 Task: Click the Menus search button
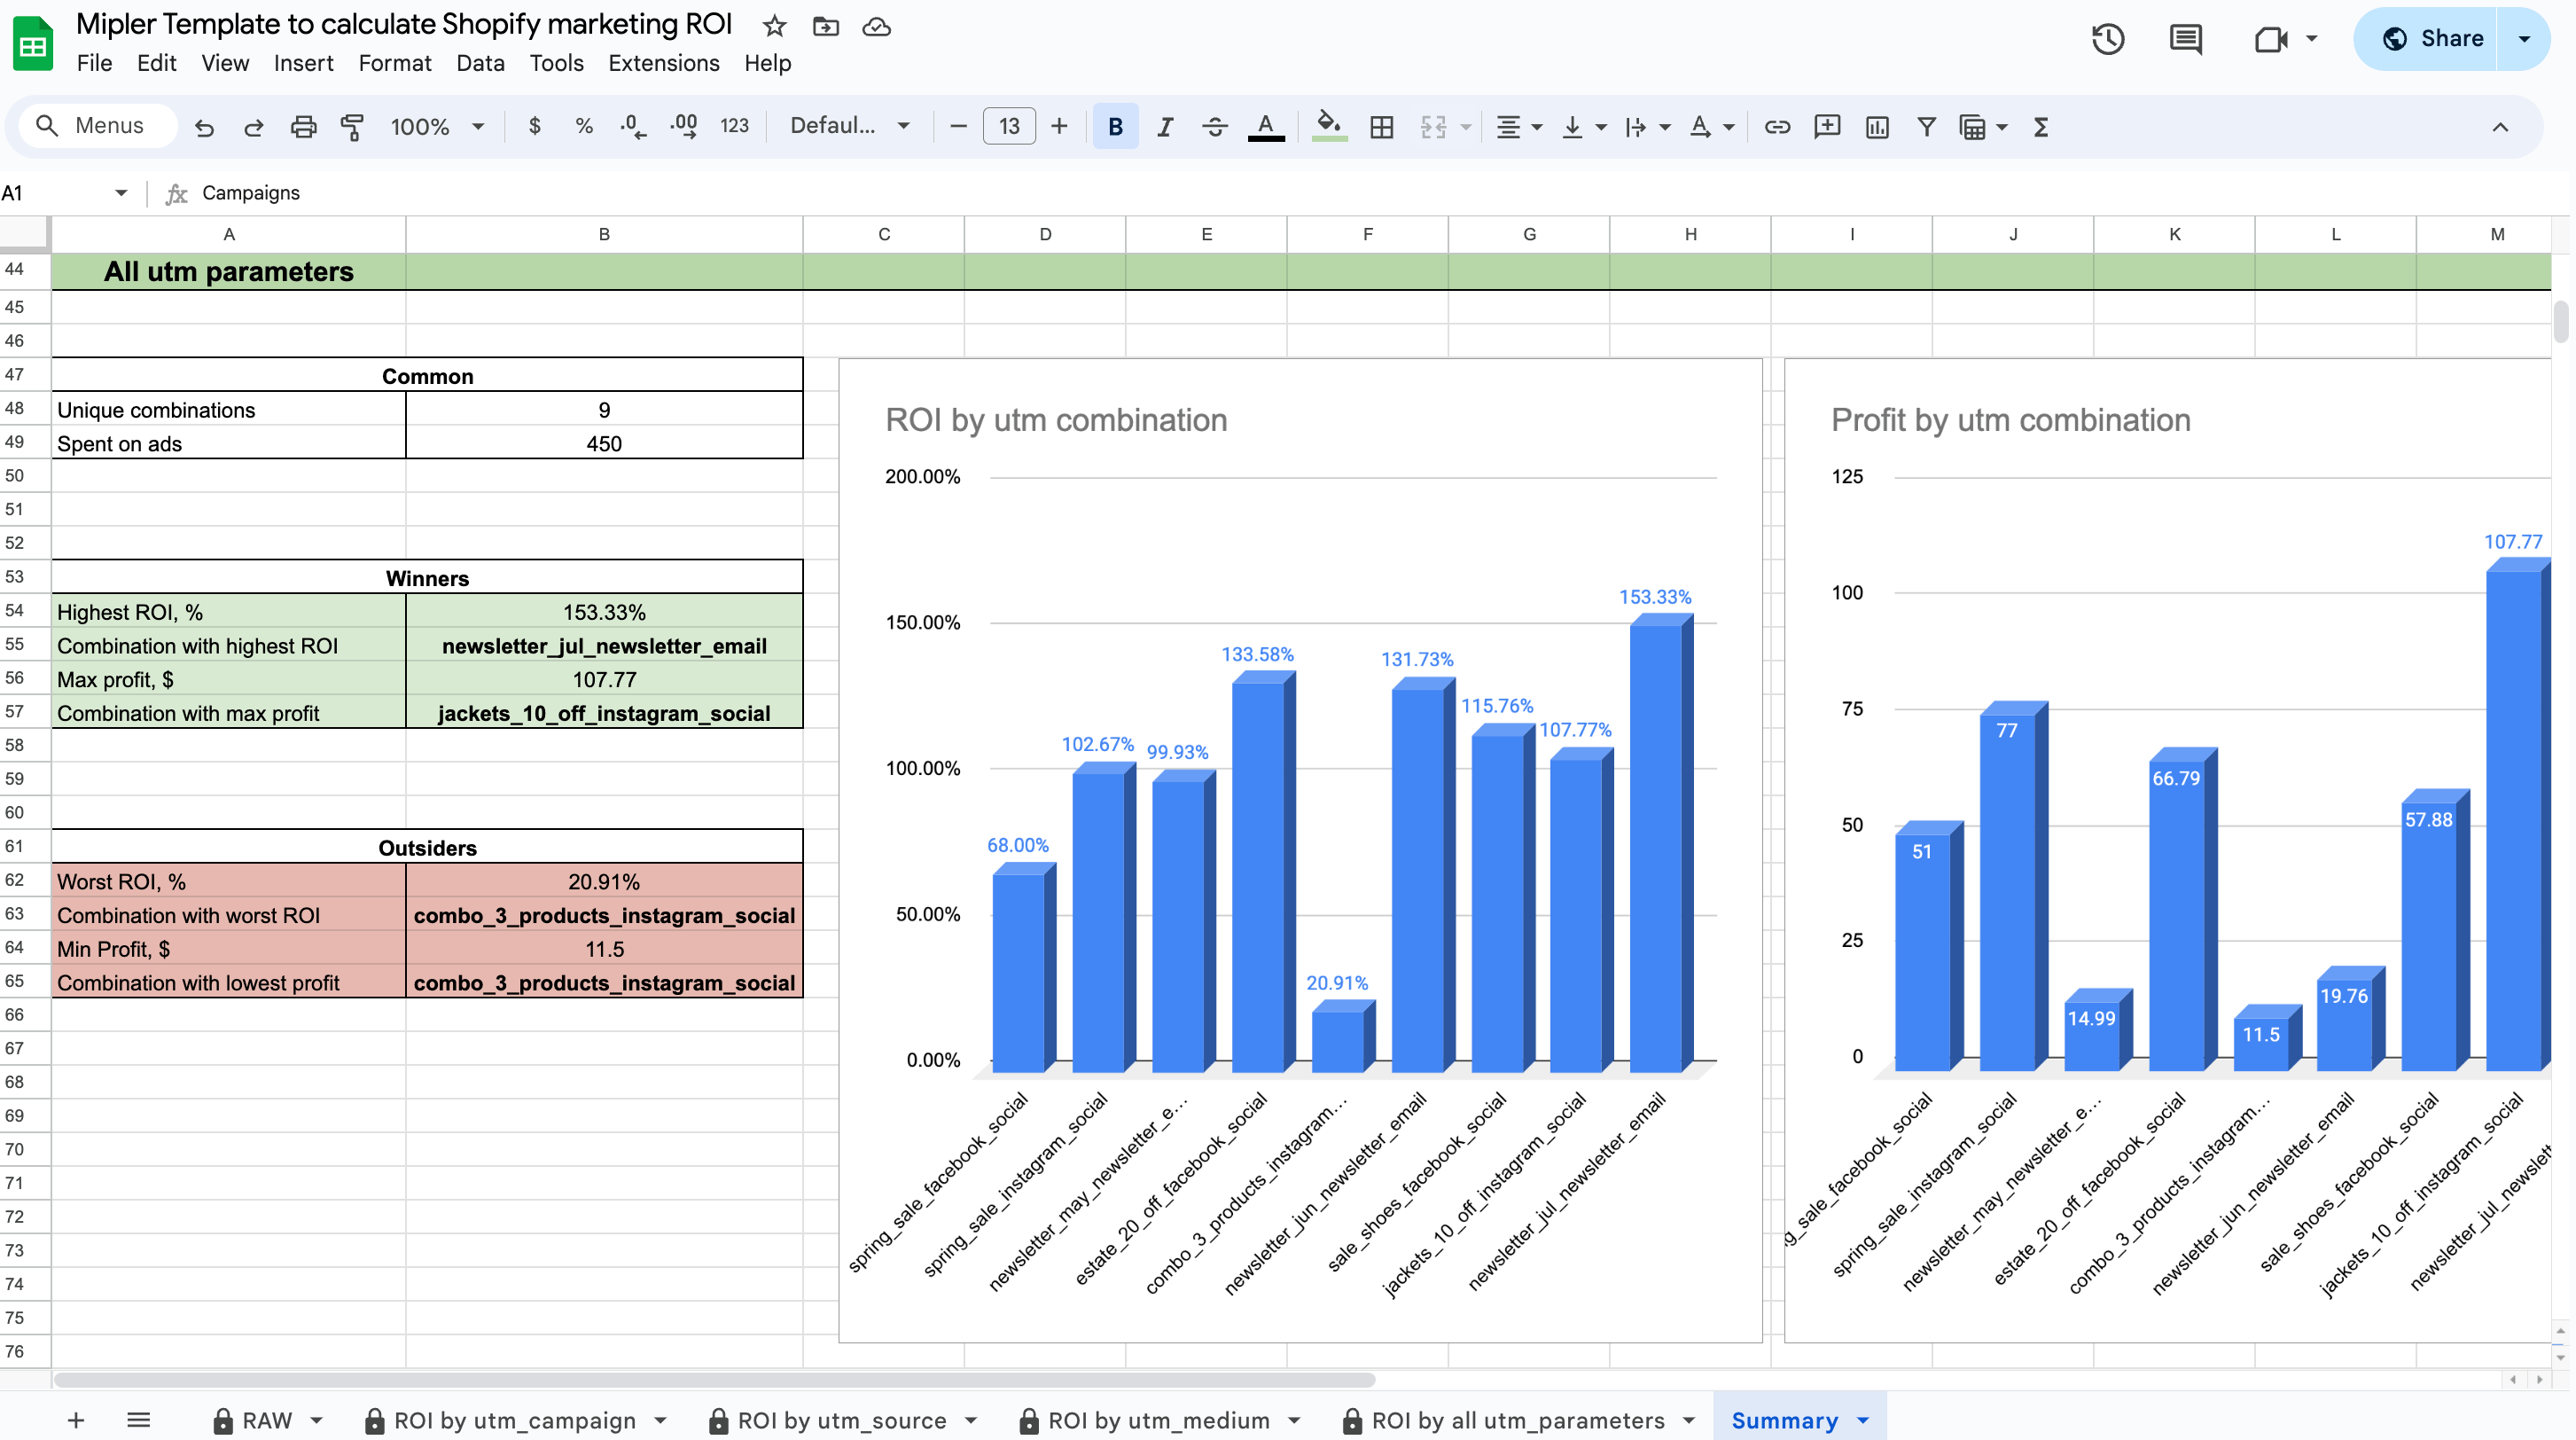click(x=95, y=126)
